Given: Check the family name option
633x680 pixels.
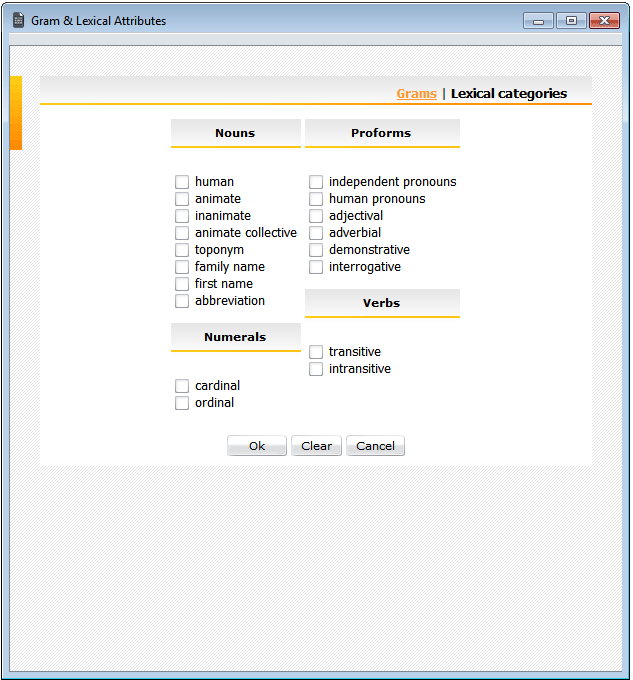Looking at the screenshot, I should [x=182, y=267].
